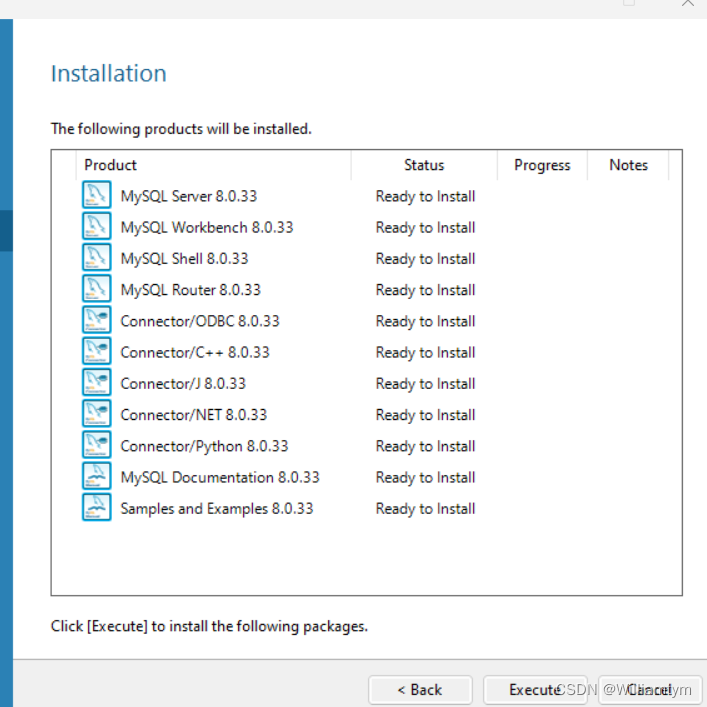The image size is (707, 707).
Task: Sort by the Product column header
Action: [213, 165]
